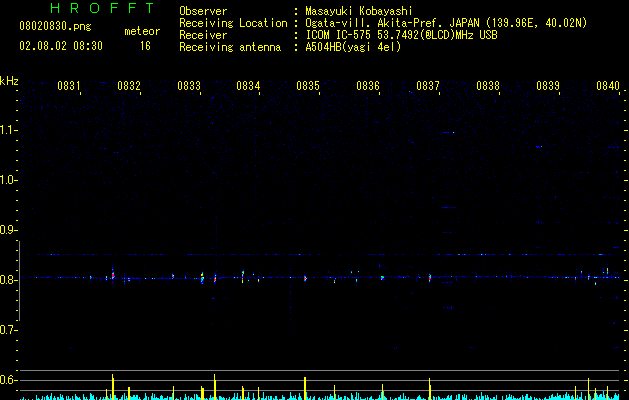Click the 0.9 kHz axis label
This screenshot has height=400, width=629.
pyautogui.click(x=8, y=230)
